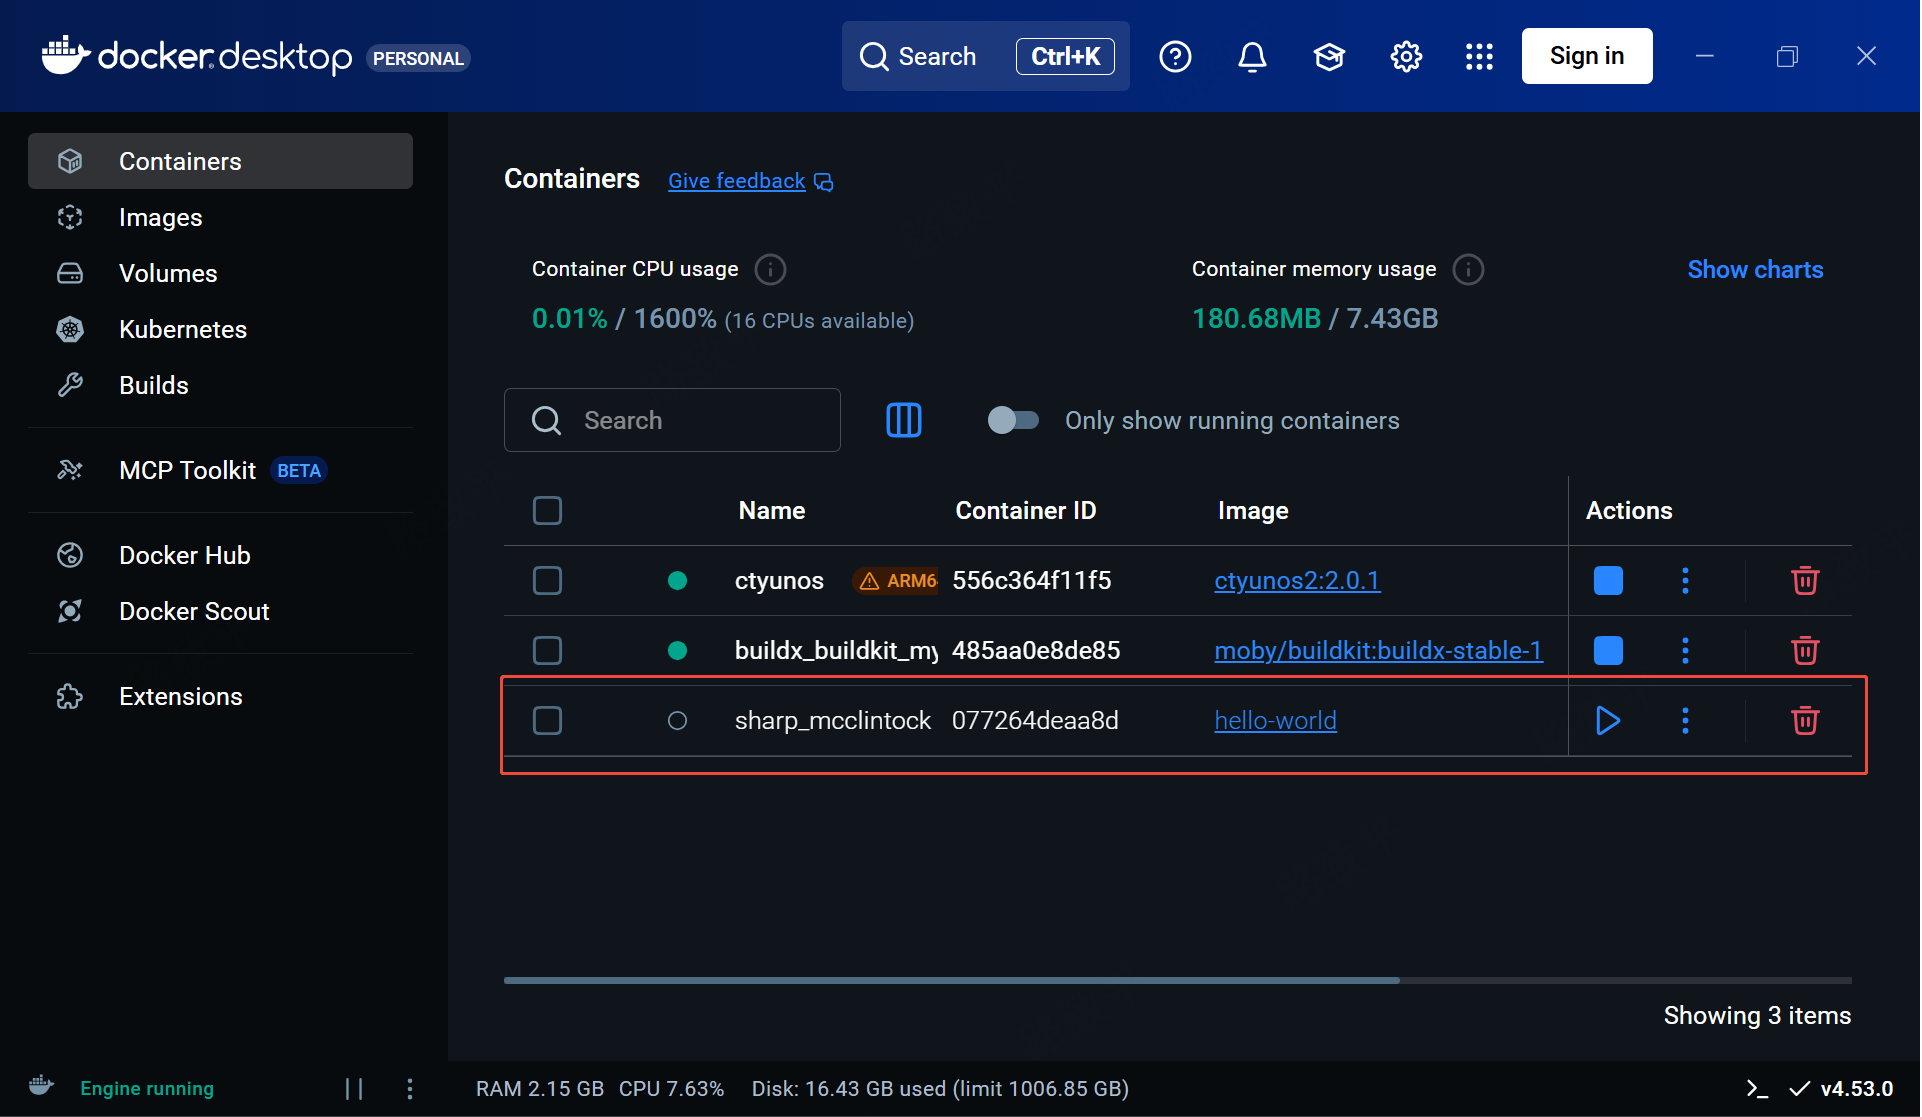Delete the buildx_buildkit container
The width and height of the screenshot is (1922, 1117).
pyautogui.click(x=1804, y=650)
